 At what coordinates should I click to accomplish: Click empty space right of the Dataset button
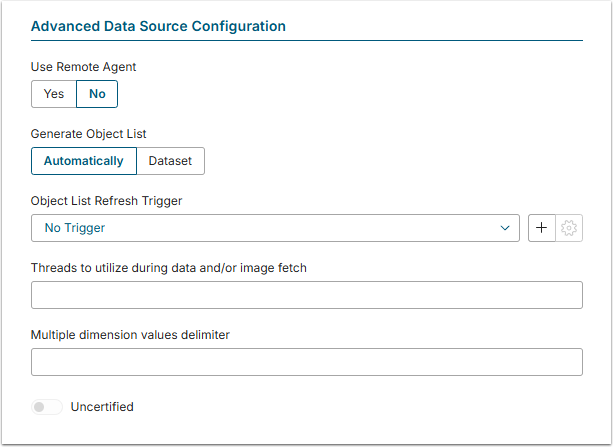click(390, 161)
